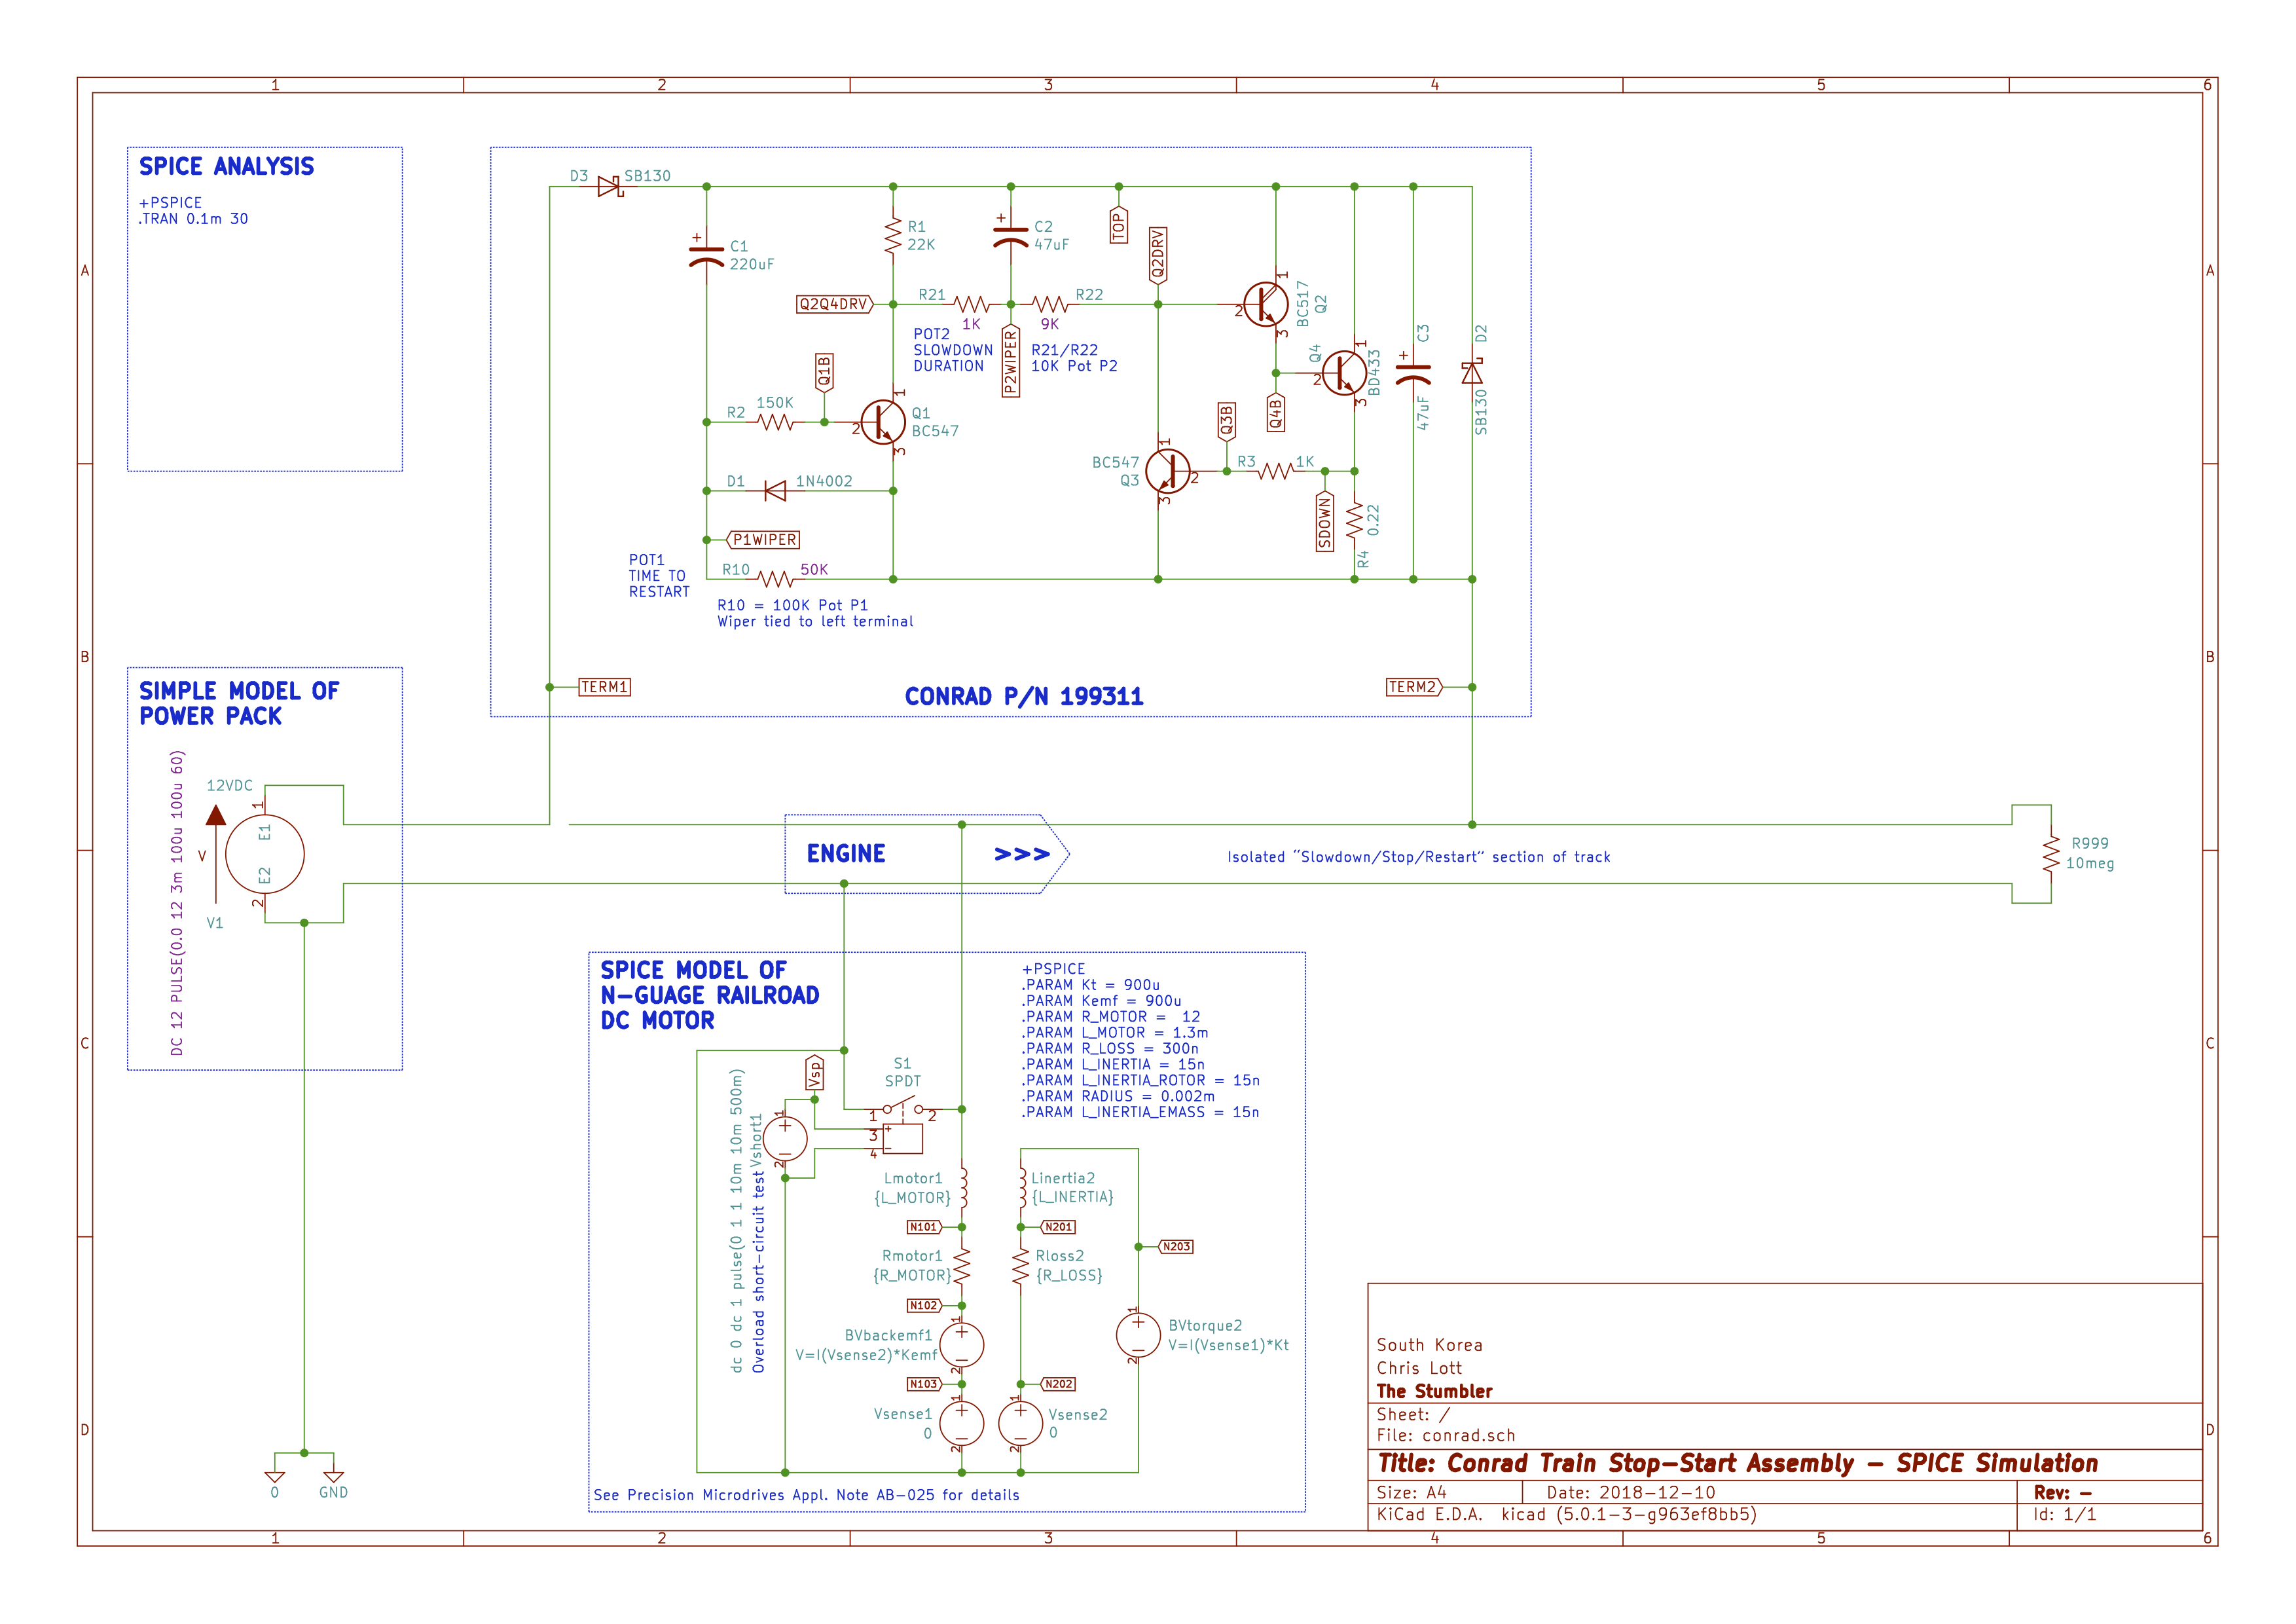
Task: Click the R10 = 100K Pot P1 text
Action: tap(792, 606)
